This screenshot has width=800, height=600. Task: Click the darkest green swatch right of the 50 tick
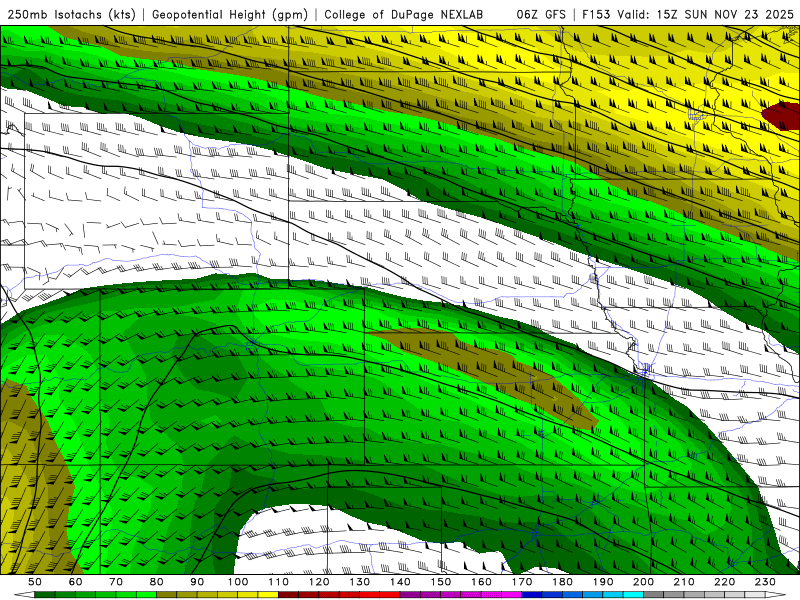45,595
